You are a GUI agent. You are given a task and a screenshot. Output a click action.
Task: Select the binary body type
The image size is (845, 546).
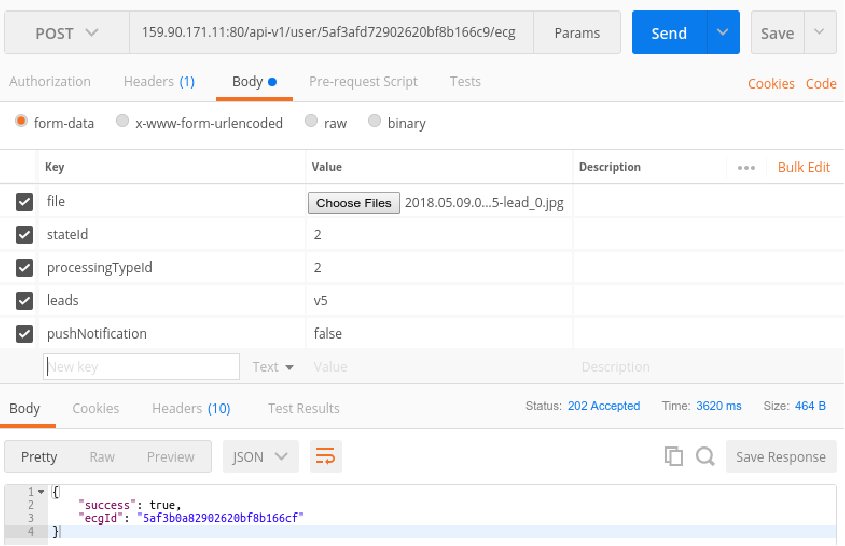pos(375,121)
